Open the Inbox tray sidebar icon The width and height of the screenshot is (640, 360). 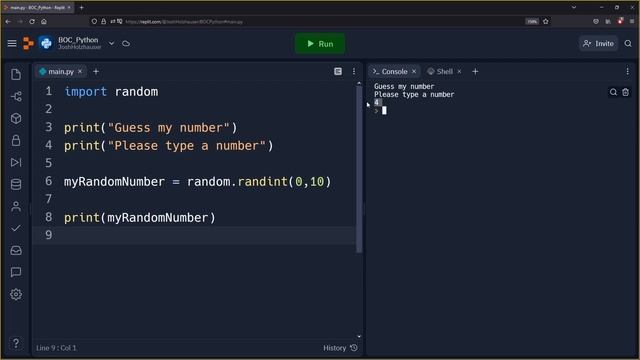(16, 250)
